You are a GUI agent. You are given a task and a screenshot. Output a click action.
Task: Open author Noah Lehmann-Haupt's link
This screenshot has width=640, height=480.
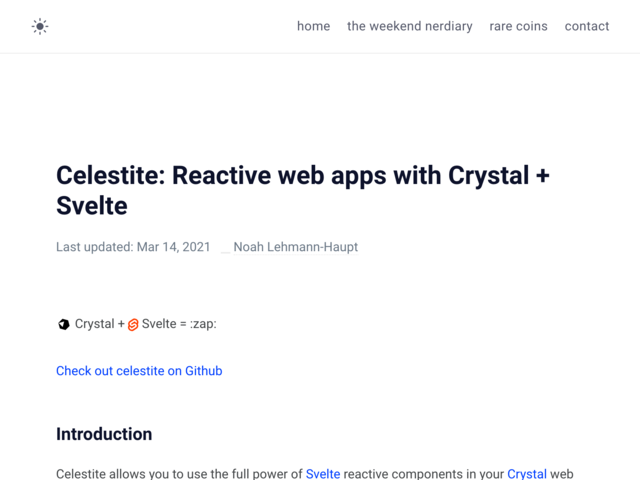296,247
